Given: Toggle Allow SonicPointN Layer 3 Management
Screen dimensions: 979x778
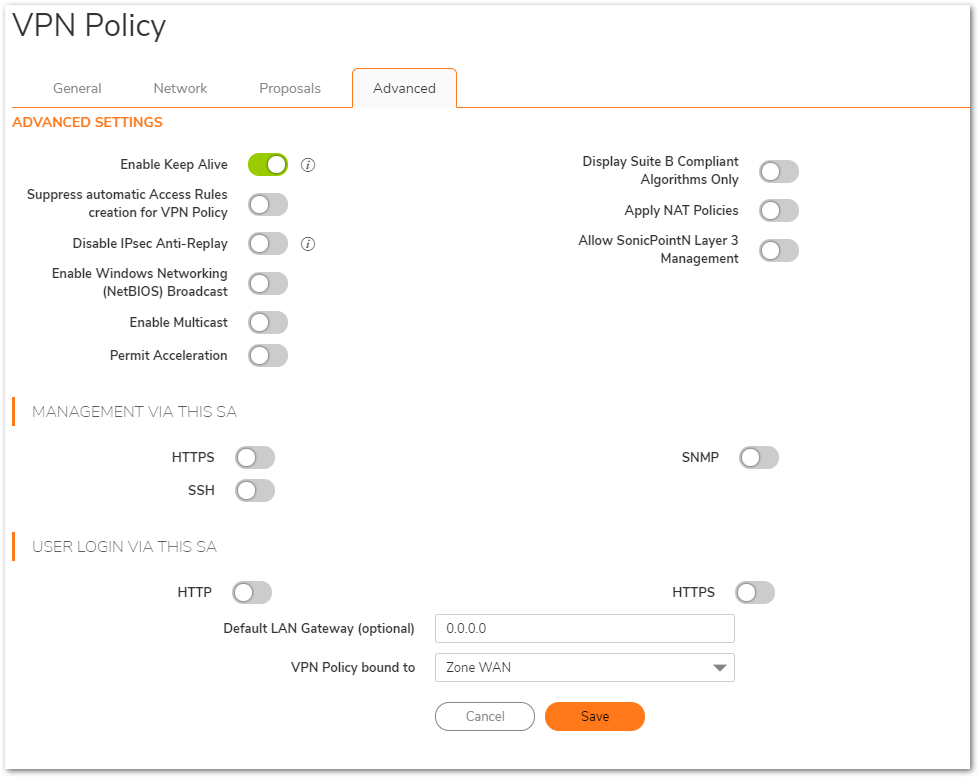Looking at the screenshot, I should pos(779,250).
